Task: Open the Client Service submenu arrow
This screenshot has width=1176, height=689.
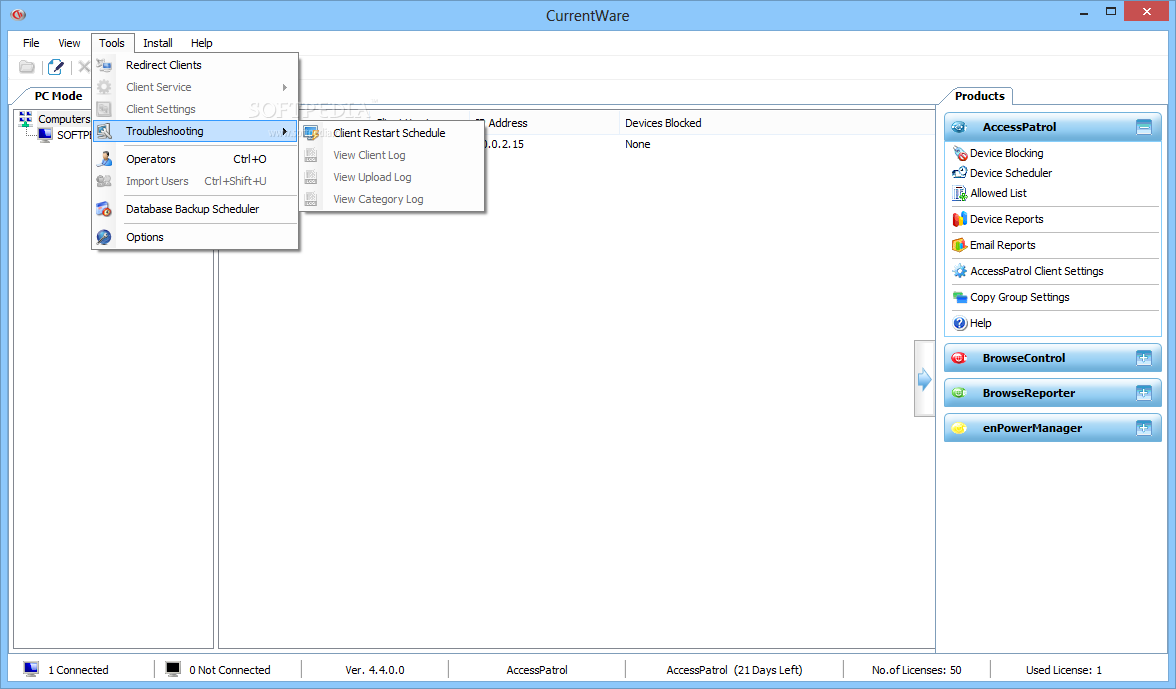Action: (x=285, y=88)
